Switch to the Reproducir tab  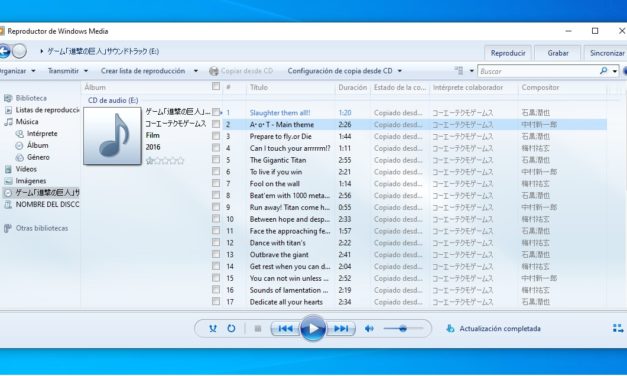pyautogui.click(x=508, y=53)
